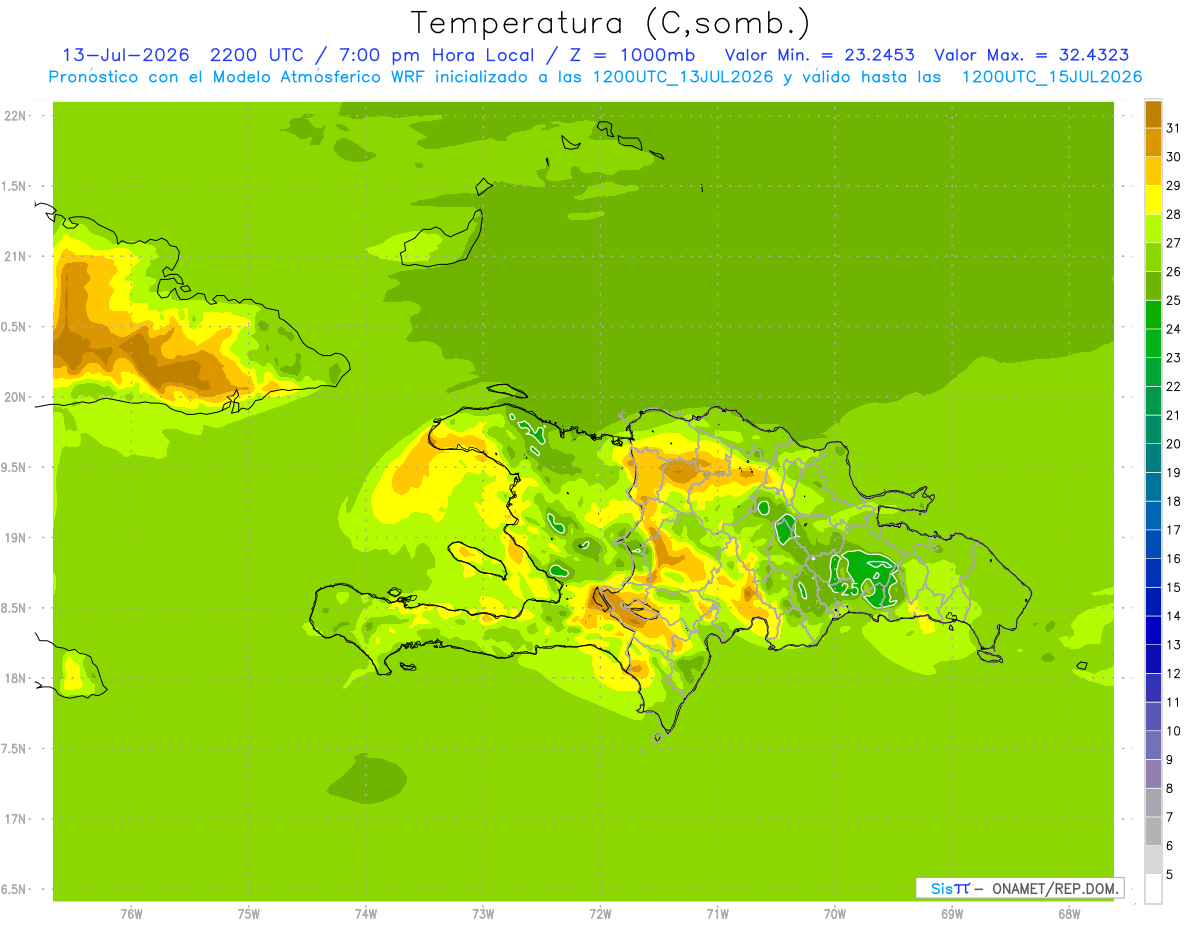Click legend swatch between 11 and 12
The height and width of the screenshot is (927, 1200).
coord(1153,688)
